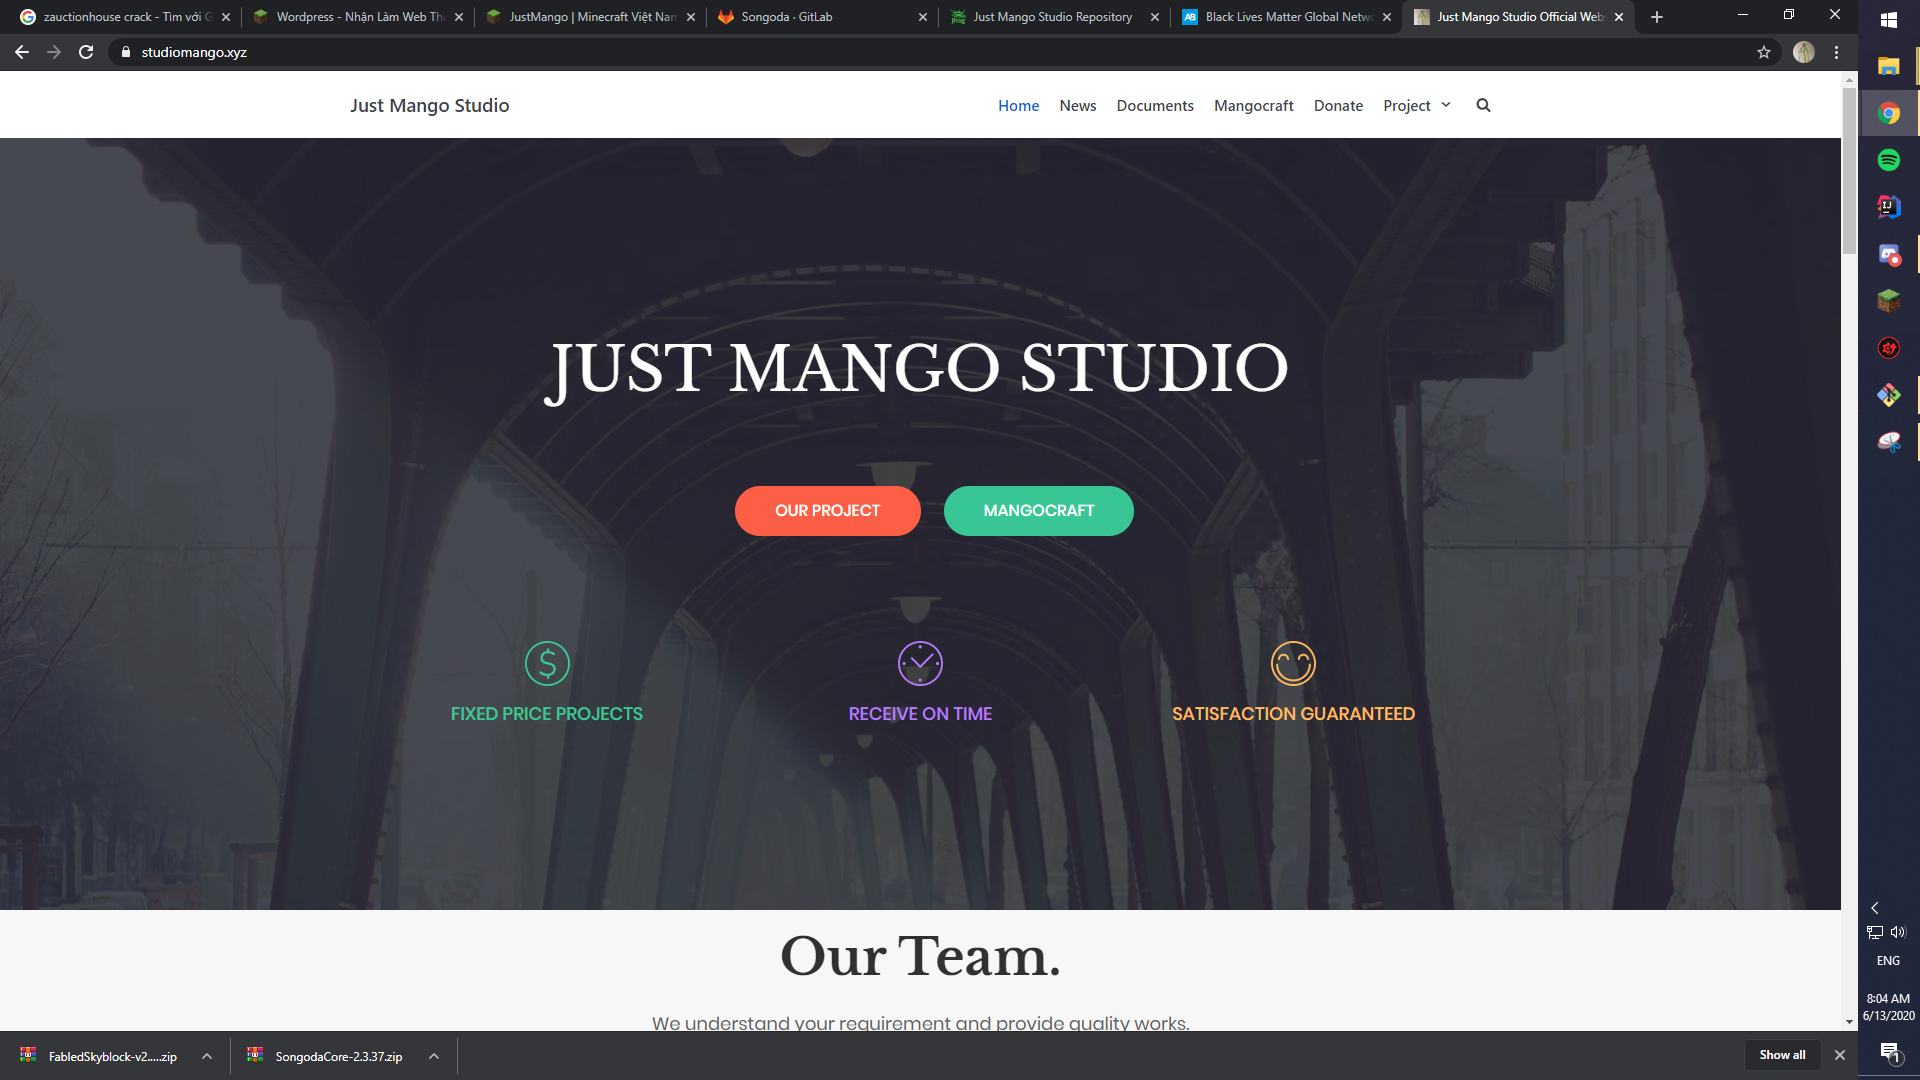The width and height of the screenshot is (1920, 1080).
Task: Click the OUR PROJECT button
Action: coord(827,511)
